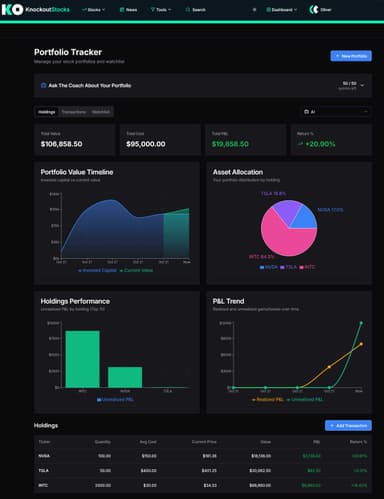The height and width of the screenshot is (499, 384).
Task: Expand the coach panel chevron
Action: [x=363, y=86]
